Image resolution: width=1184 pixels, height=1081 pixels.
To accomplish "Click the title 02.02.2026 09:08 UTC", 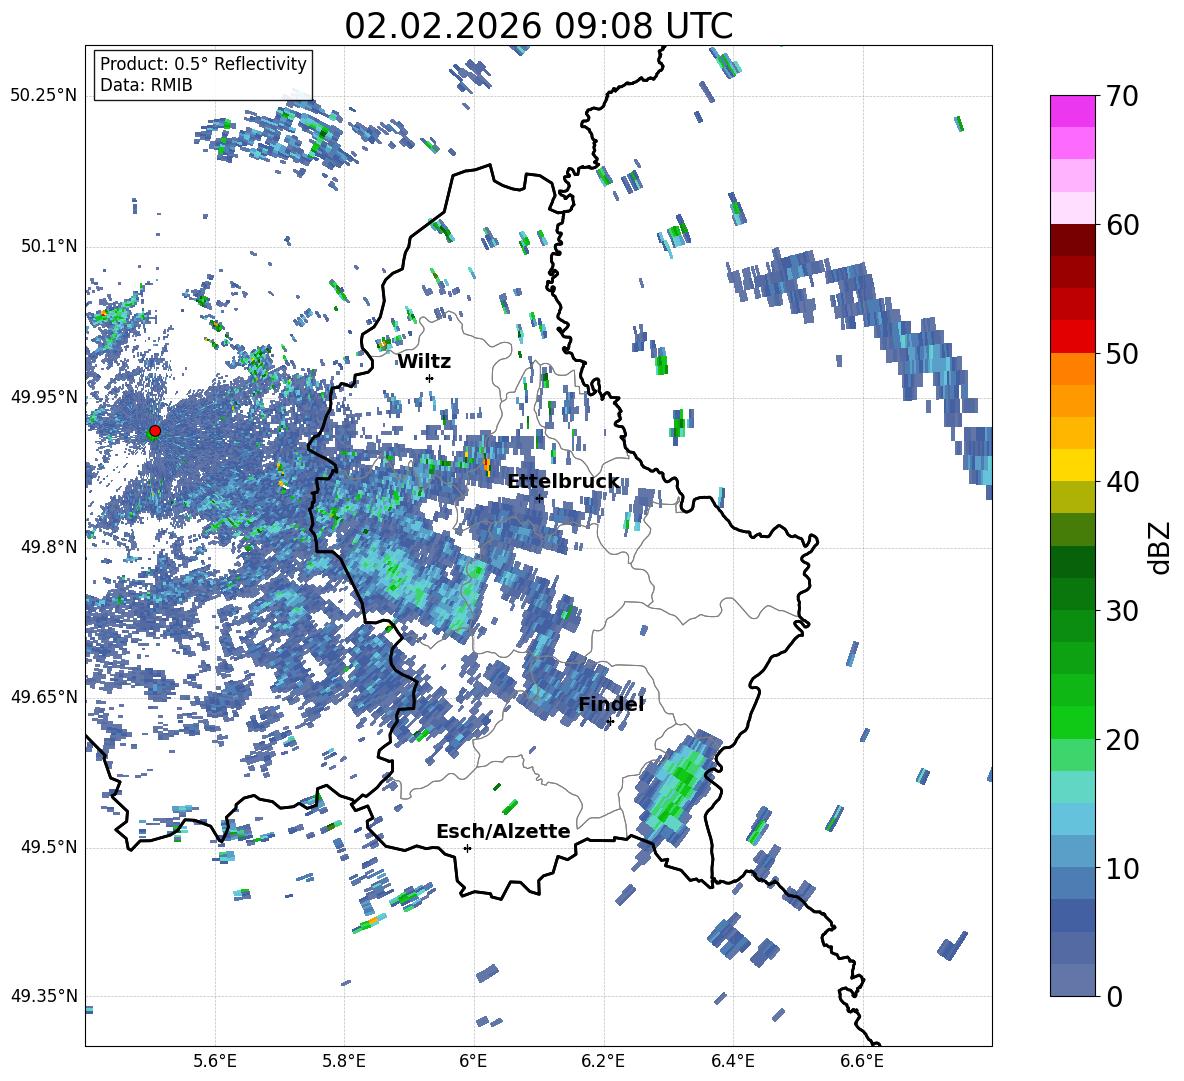I will coord(538,26).
